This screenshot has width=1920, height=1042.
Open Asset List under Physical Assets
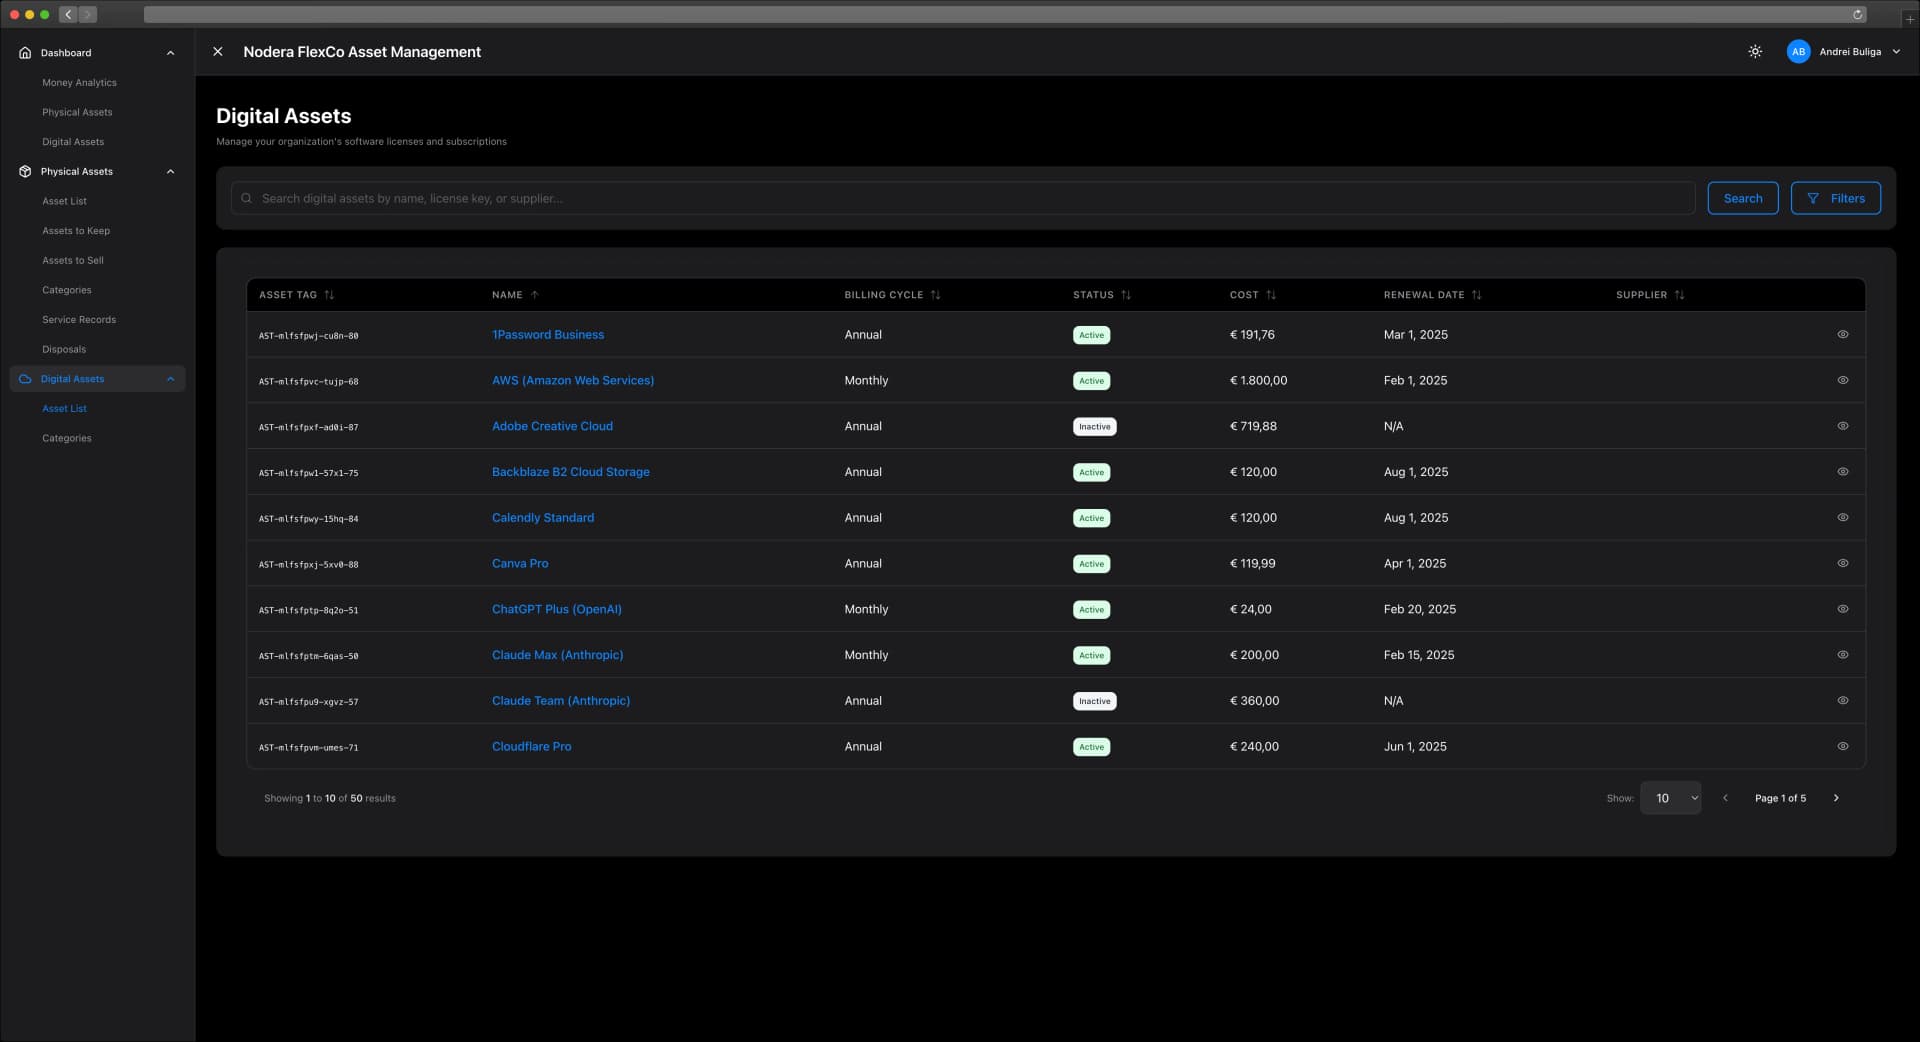pyautogui.click(x=64, y=202)
